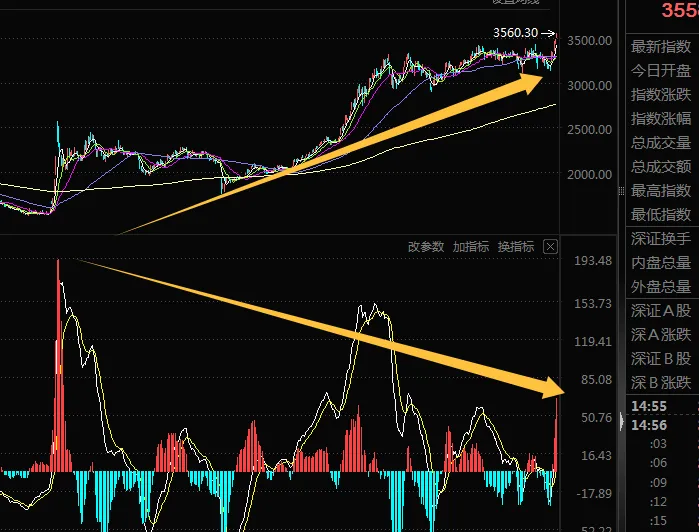Click the 加指标 button
Image resolution: width=699 pixels, height=532 pixels.
[x=471, y=247]
